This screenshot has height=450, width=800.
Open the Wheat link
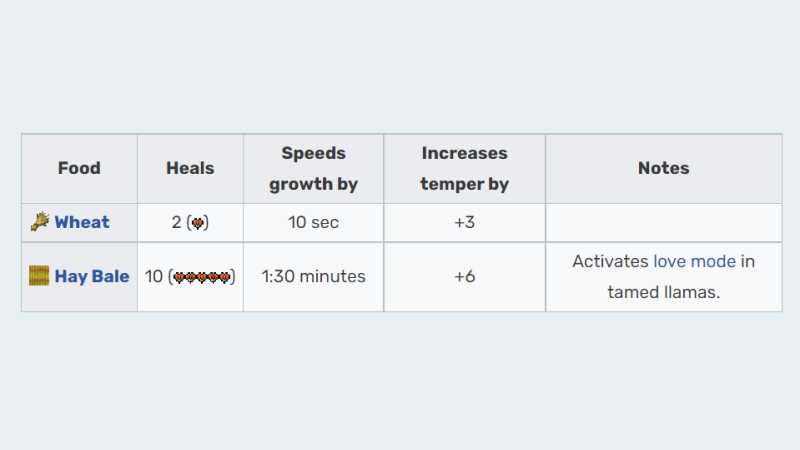(x=82, y=222)
